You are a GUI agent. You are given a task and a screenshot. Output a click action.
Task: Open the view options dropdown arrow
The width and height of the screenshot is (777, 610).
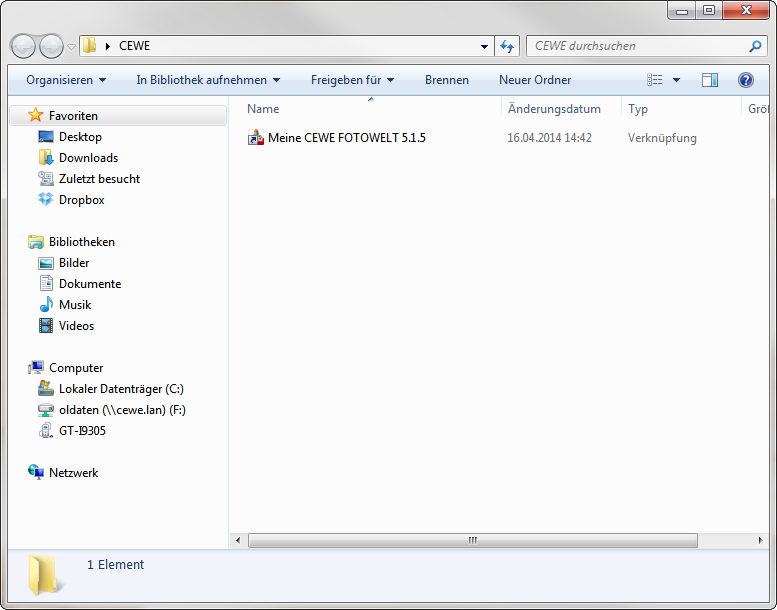pyautogui.click(x=676, y=80)
